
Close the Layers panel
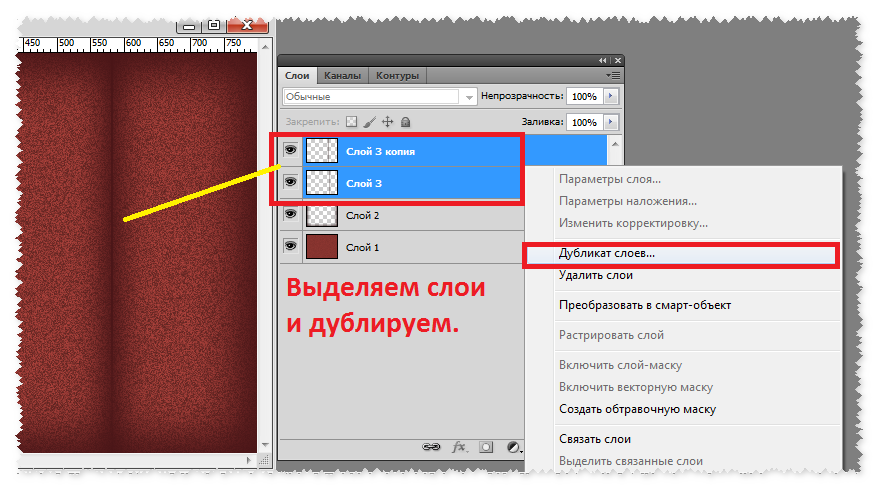click(x=618, y=60)
